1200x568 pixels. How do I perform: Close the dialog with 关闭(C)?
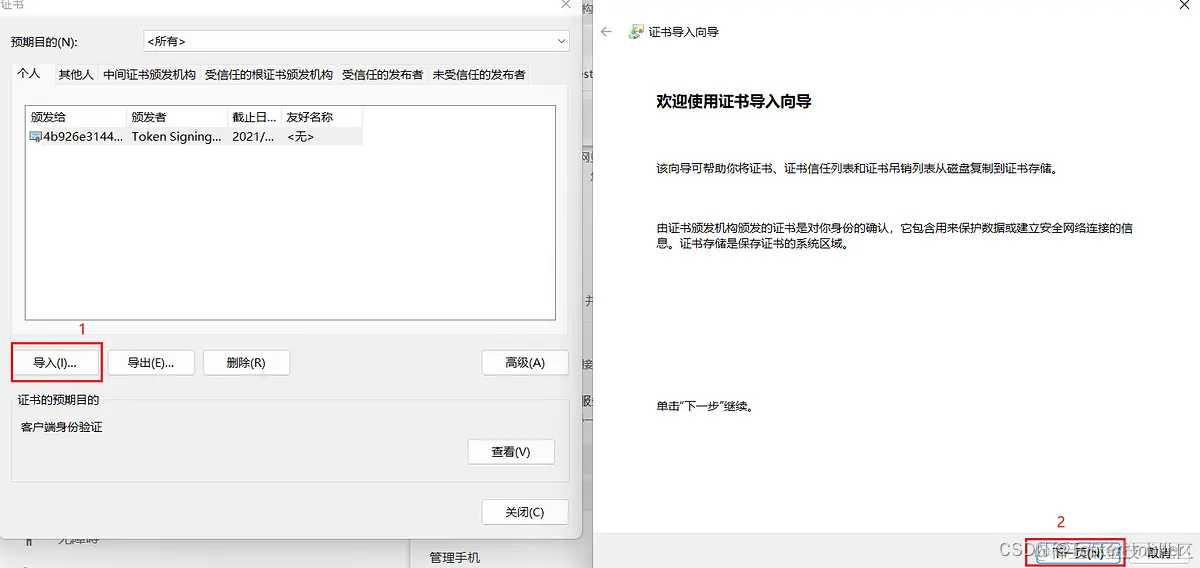525,512
